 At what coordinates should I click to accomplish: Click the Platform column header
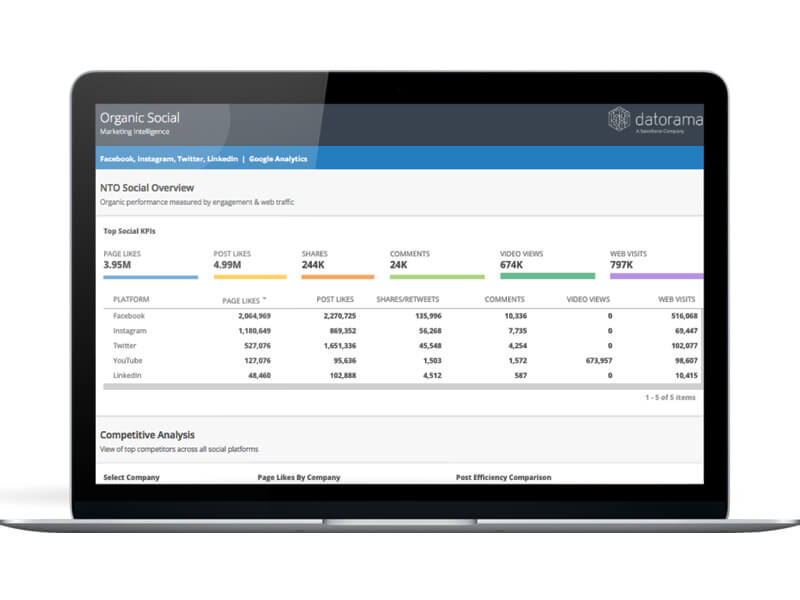(x=132, y=299)
